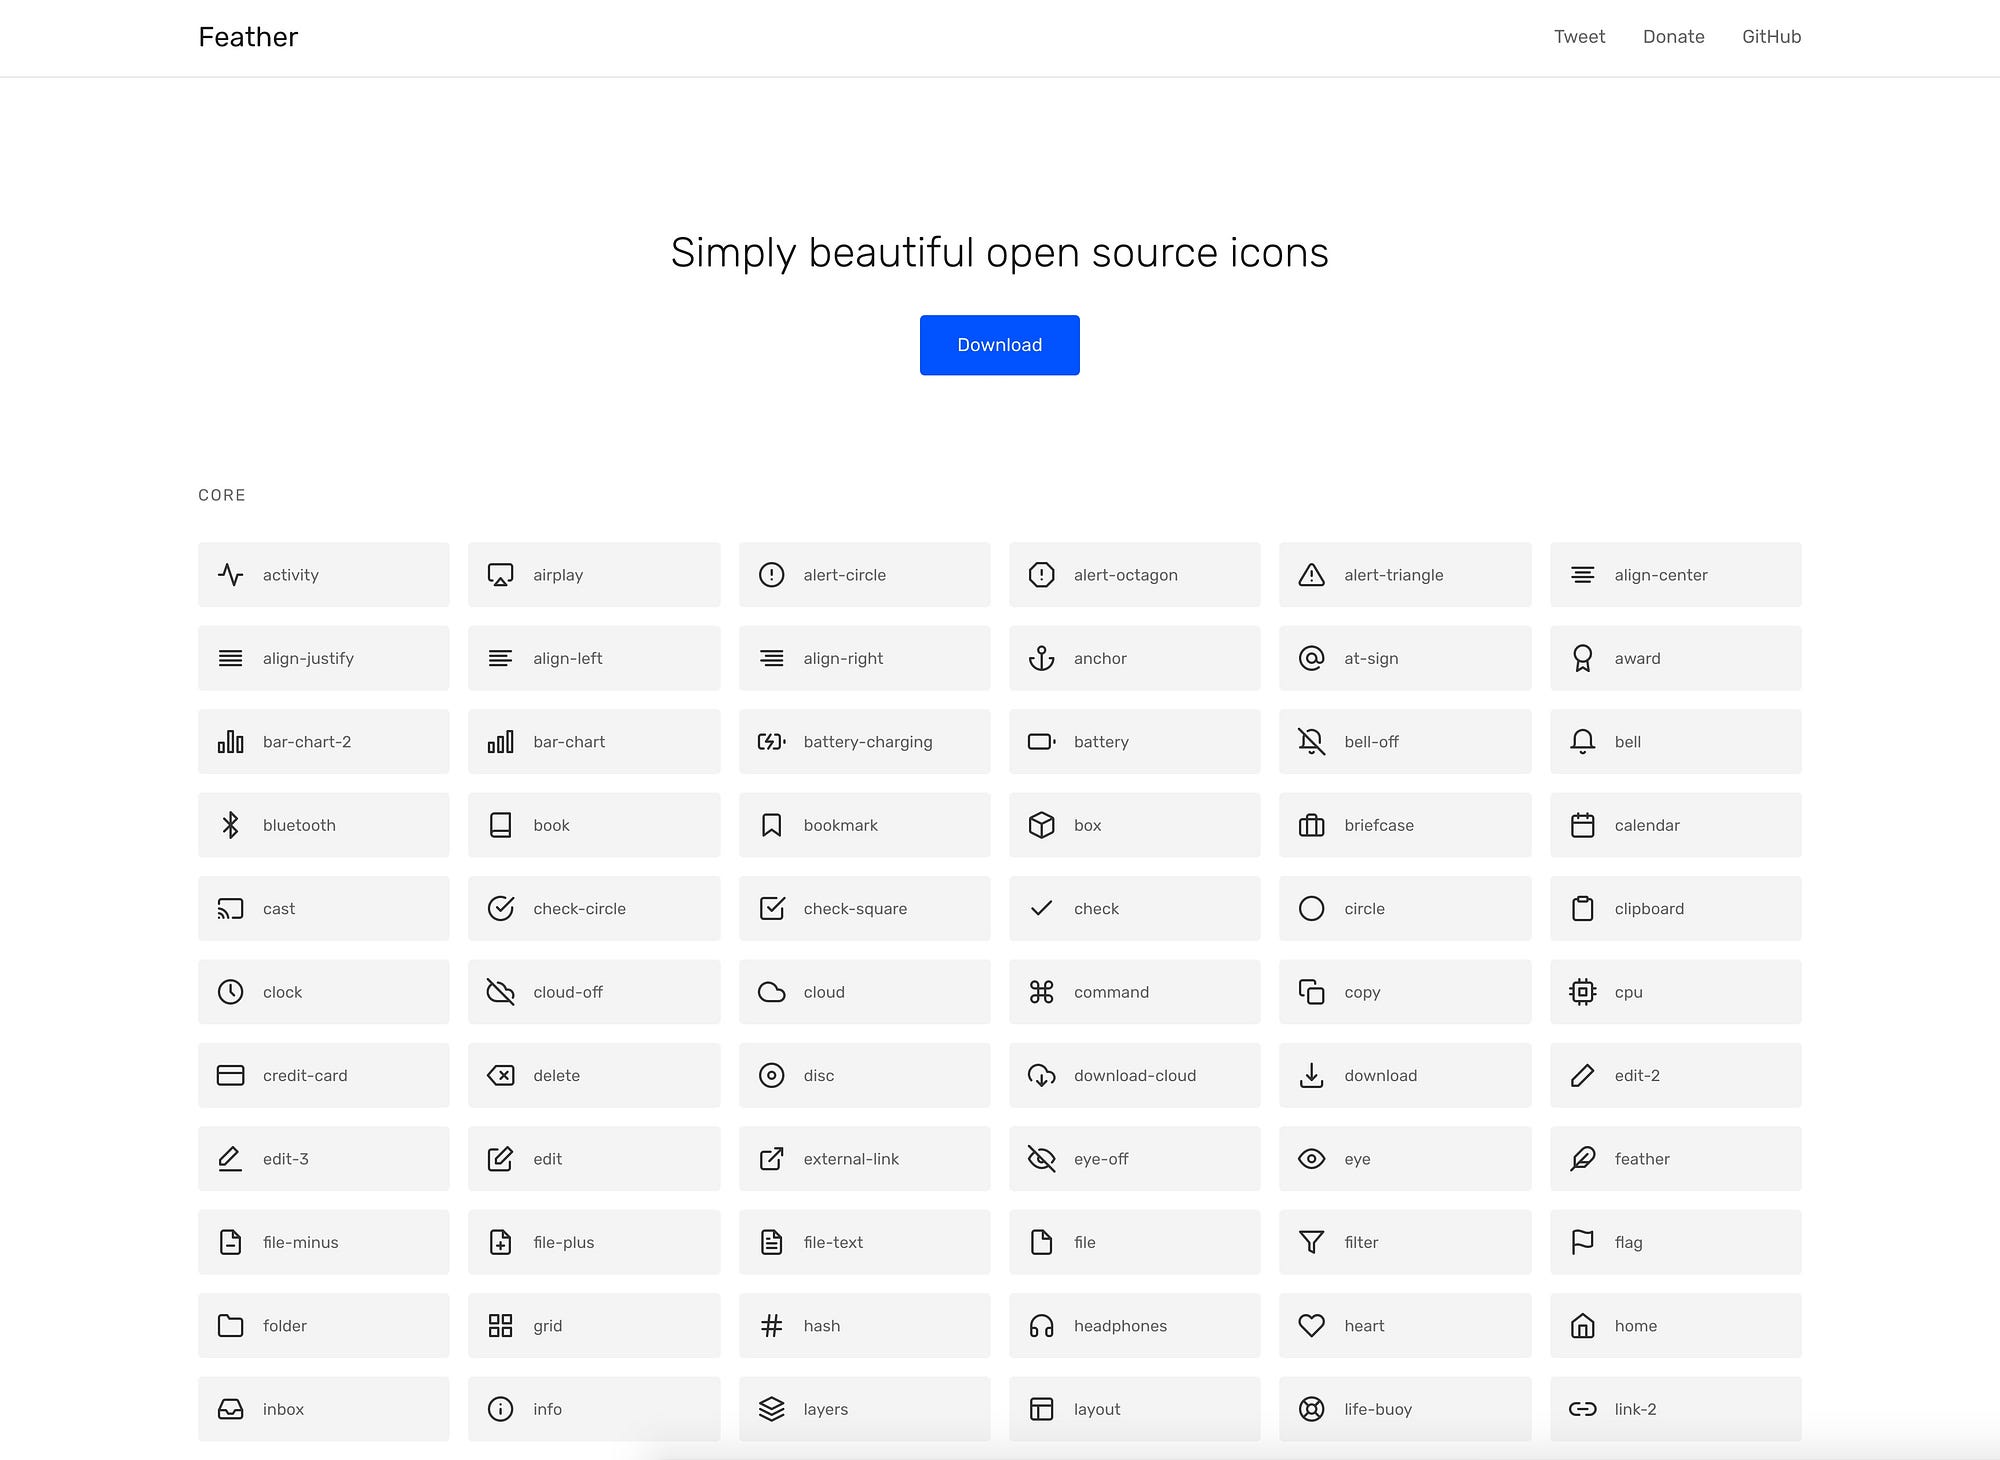This screenshot has width=2000, height=1460.
Task: Click the cloud-off icon
Action: 500,992
